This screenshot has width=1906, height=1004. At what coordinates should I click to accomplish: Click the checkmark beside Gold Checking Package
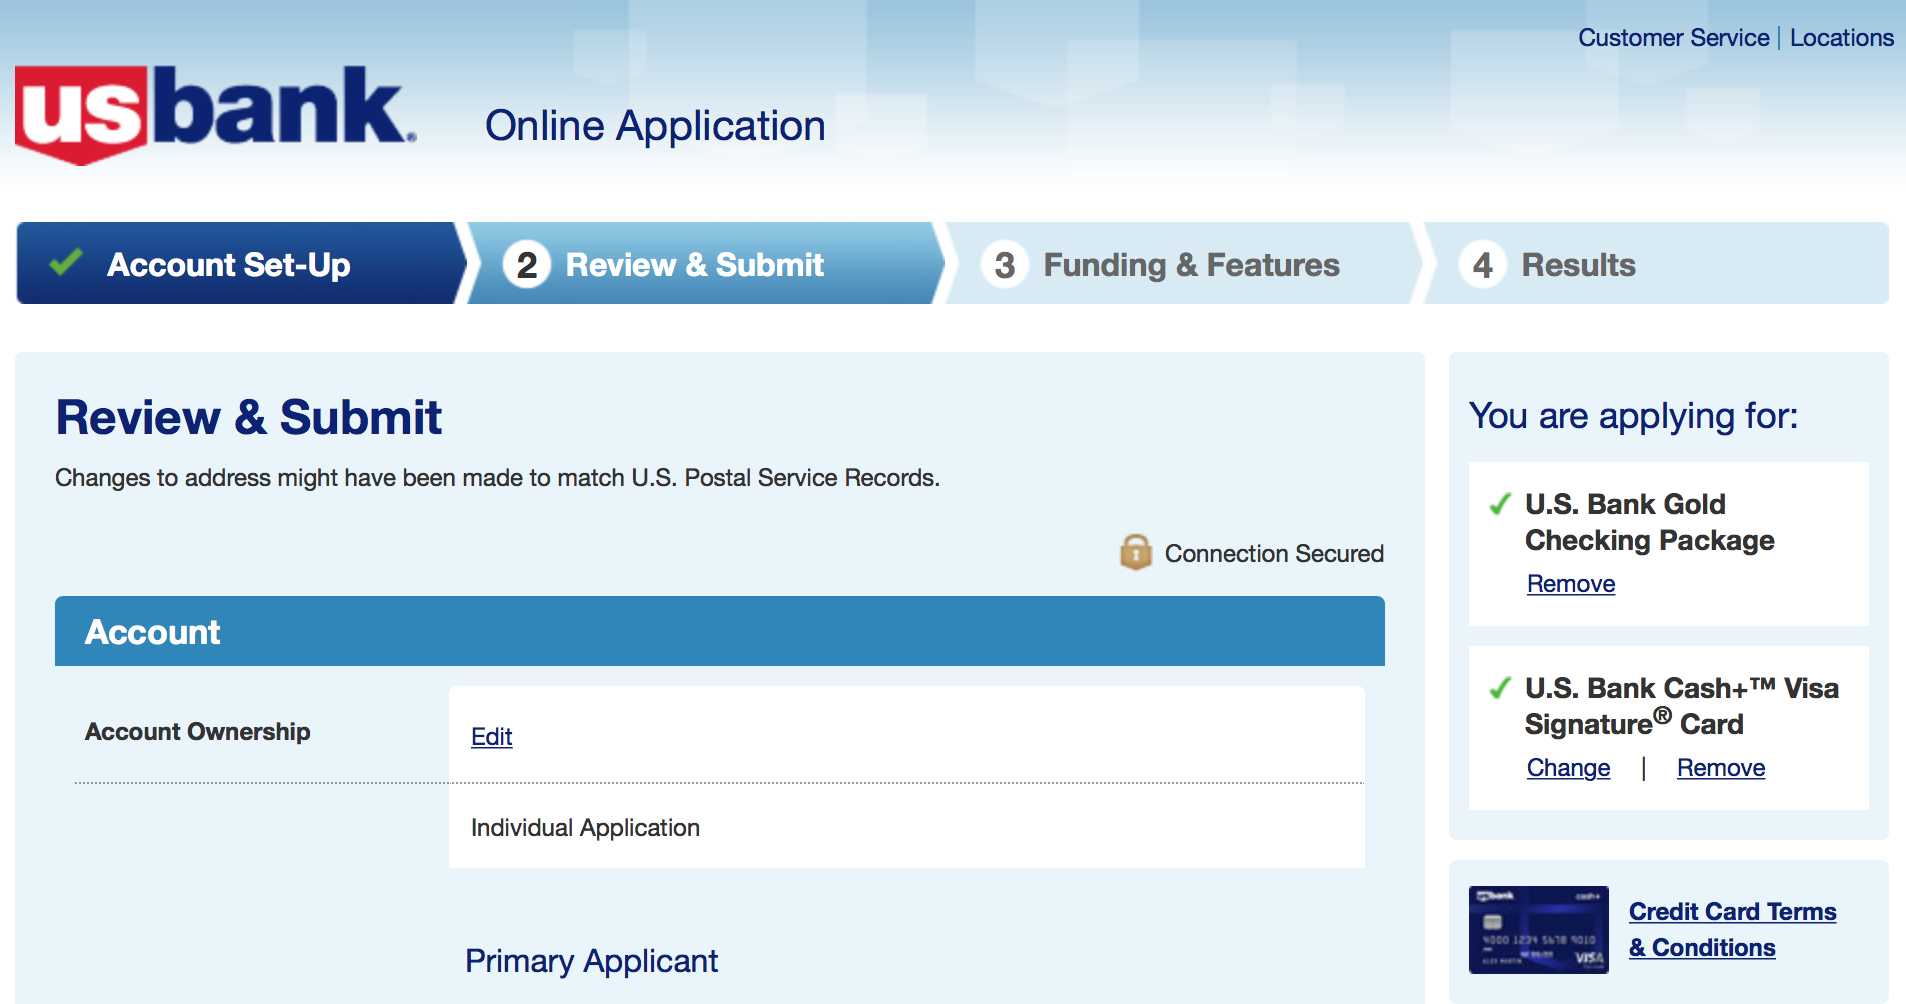(1500, 504)
